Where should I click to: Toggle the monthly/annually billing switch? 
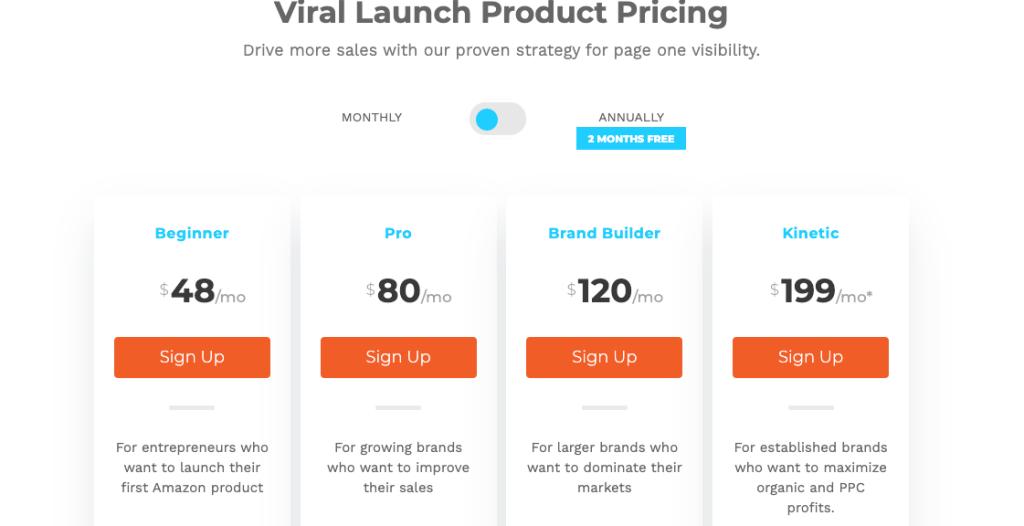pos(497,119)
